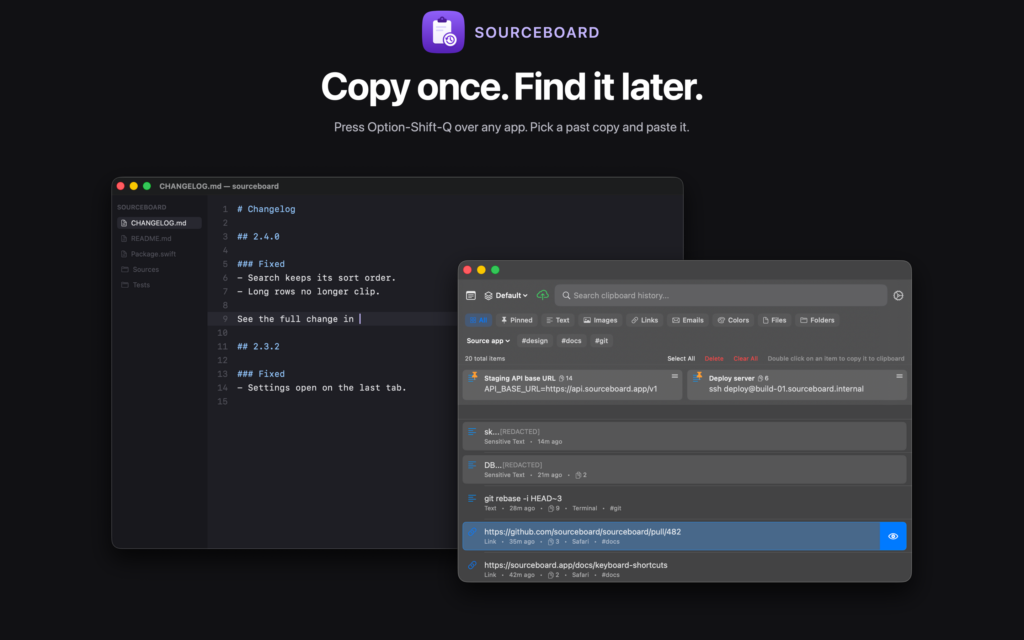Filter by the #git tag chip
This screenshot has height=640, width=1024.
(601, 340)
